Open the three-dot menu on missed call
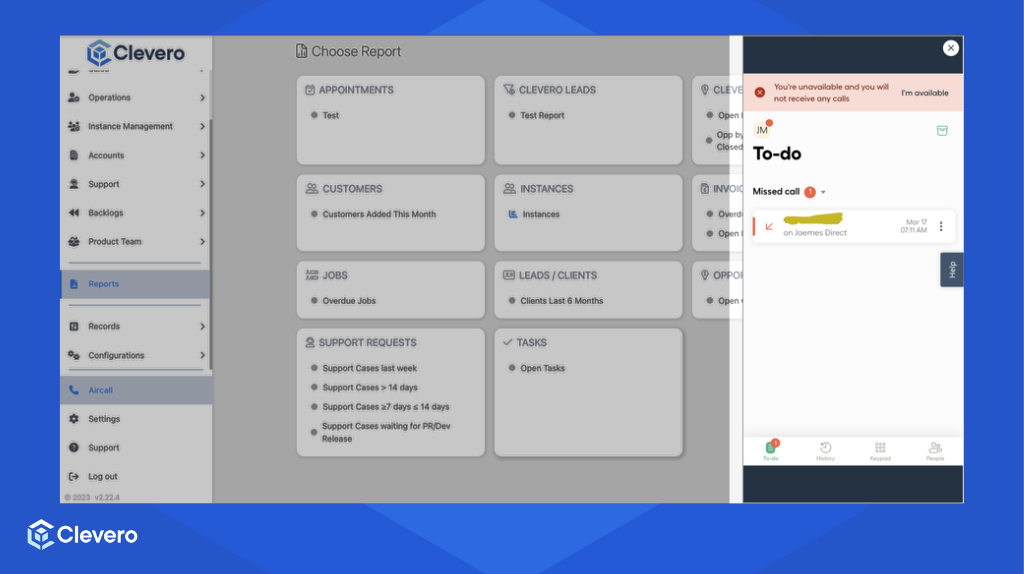 [941, 227]
